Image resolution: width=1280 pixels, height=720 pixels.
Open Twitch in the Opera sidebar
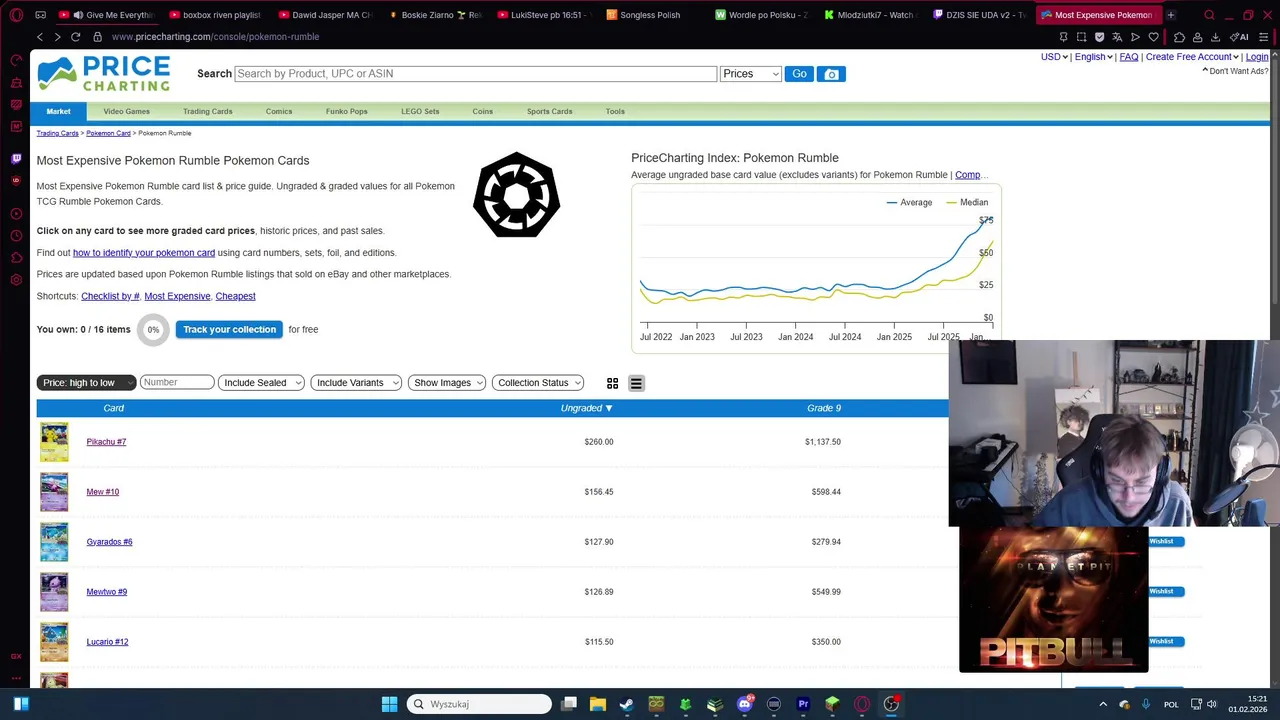[x=16, y=158]
